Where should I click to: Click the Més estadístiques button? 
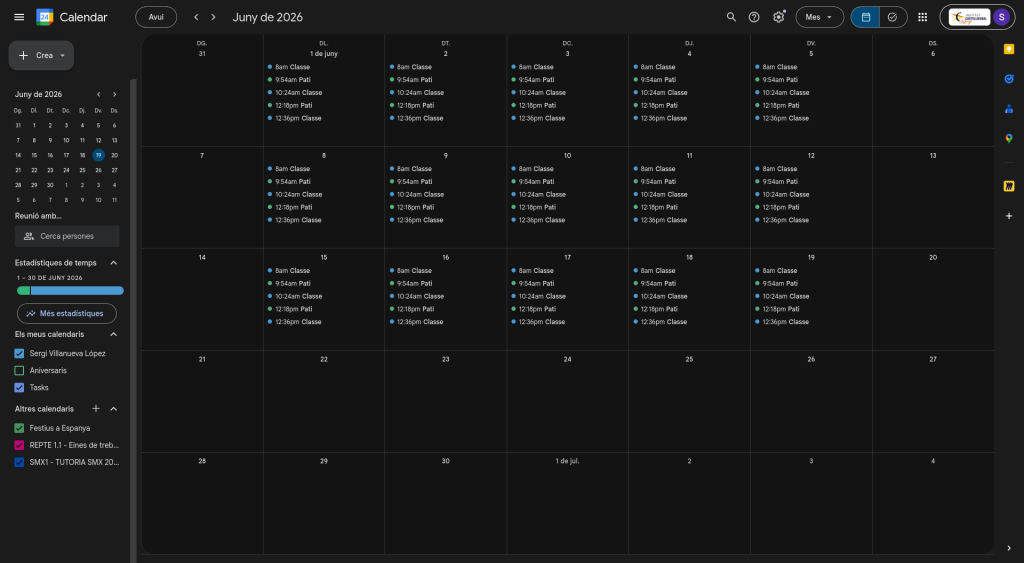(x=67, y=313)
